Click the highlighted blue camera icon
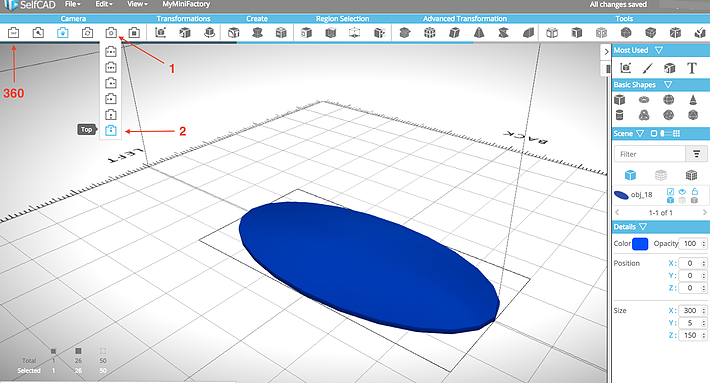 62,33
